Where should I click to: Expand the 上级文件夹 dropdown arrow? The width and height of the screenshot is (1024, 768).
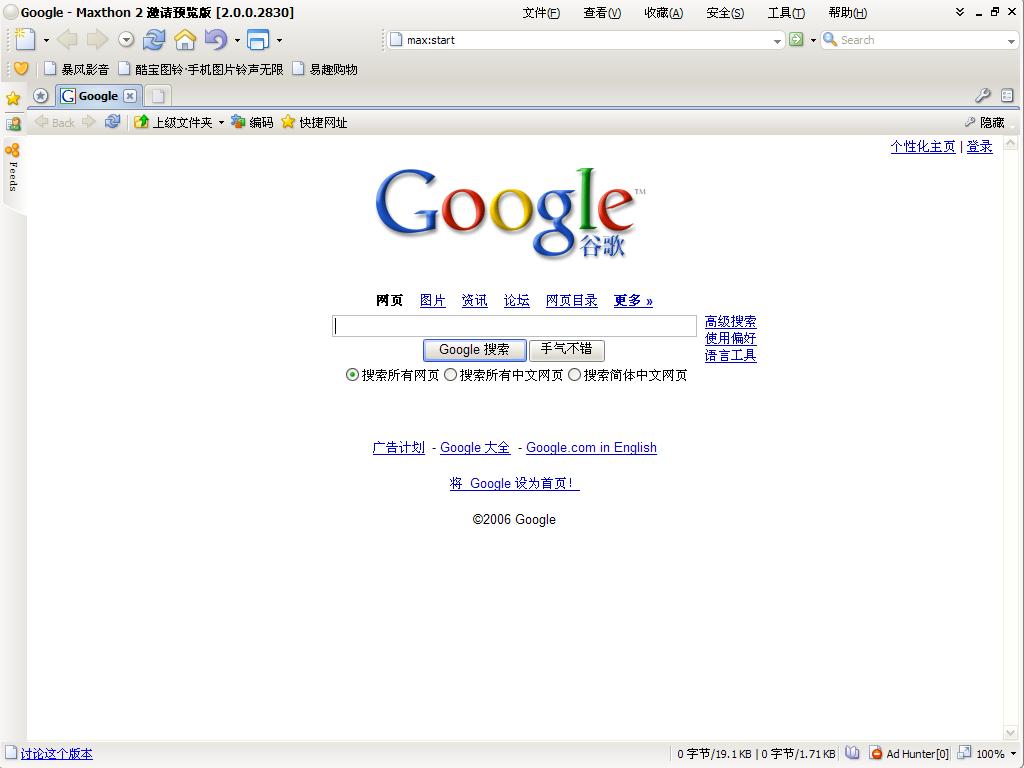click(x=221, y=123)
